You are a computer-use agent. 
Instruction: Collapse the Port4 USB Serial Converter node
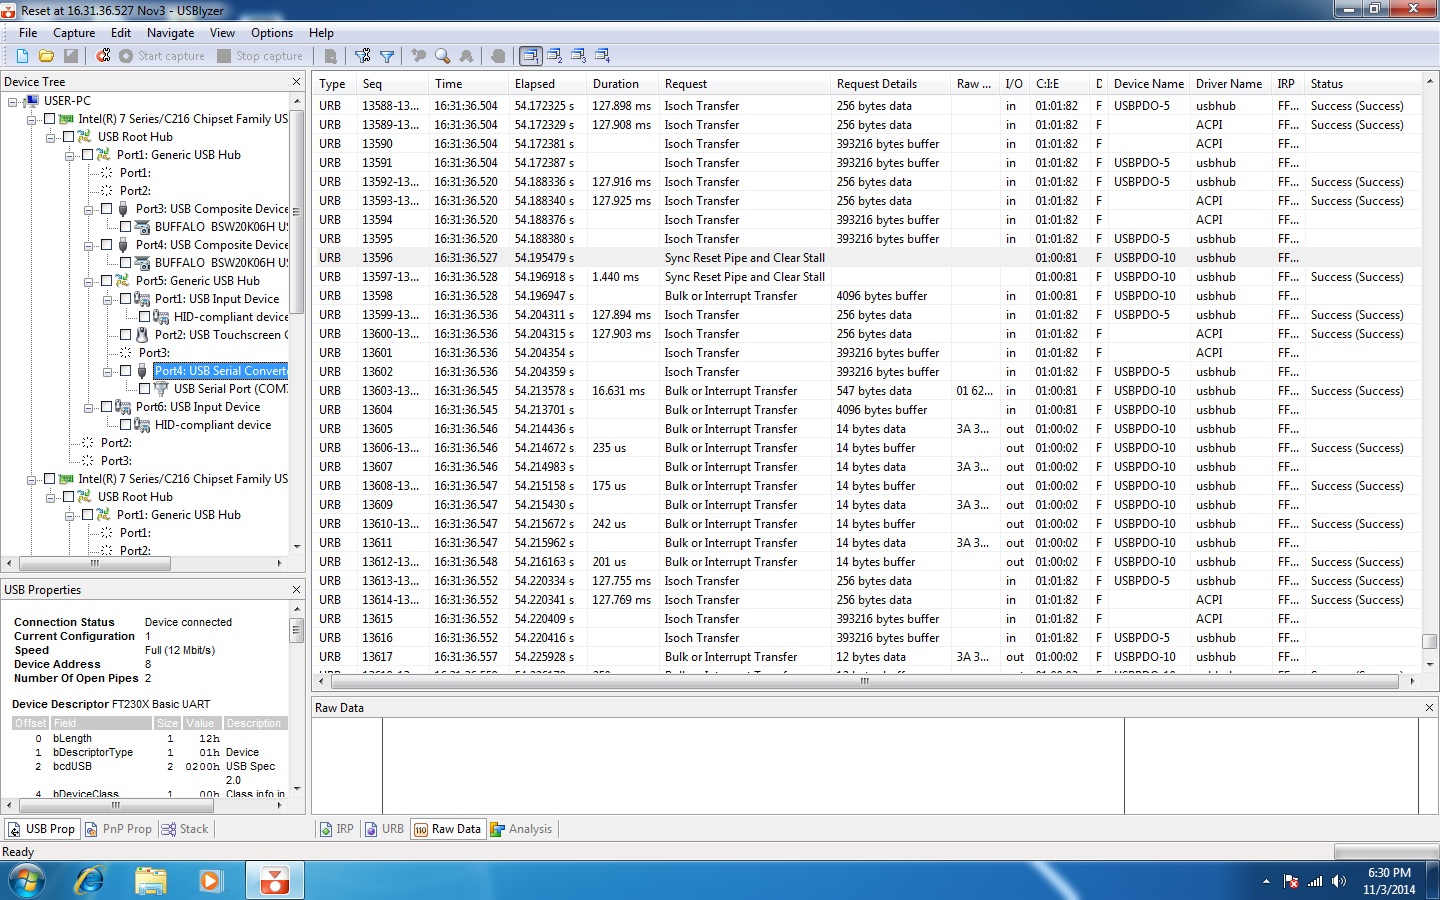tap(108, 371)
